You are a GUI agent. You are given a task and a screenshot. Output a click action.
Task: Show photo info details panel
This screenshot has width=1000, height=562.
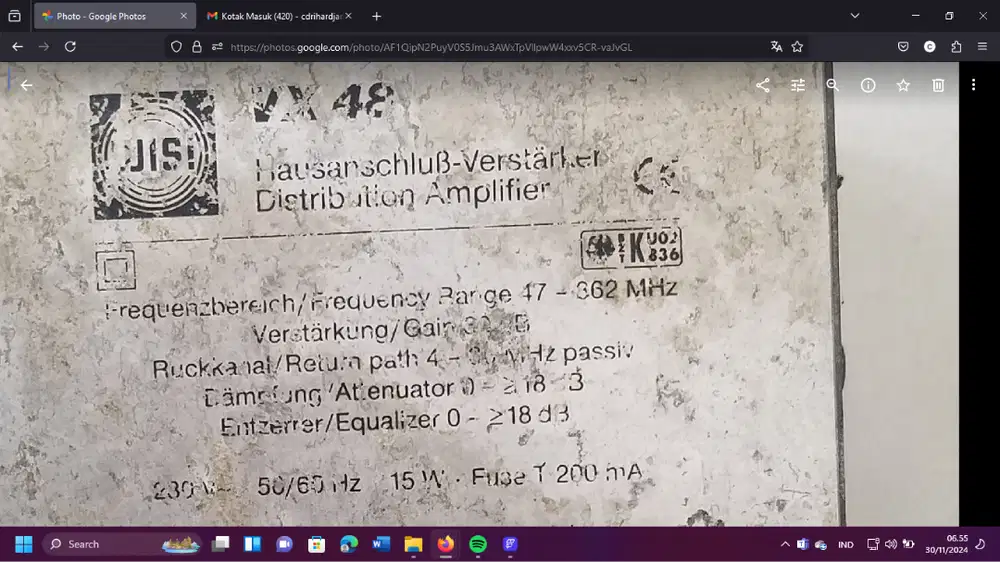coord(868,86)
